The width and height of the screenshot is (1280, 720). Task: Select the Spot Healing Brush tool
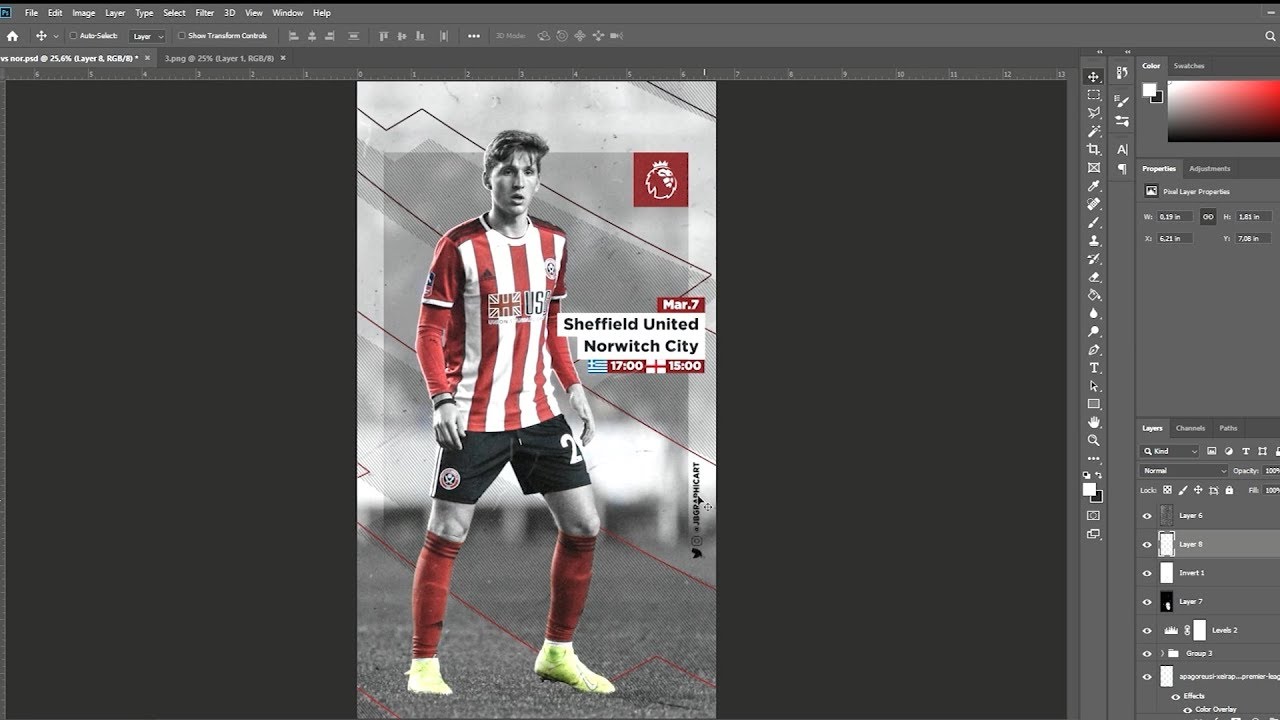[1094, 204]
